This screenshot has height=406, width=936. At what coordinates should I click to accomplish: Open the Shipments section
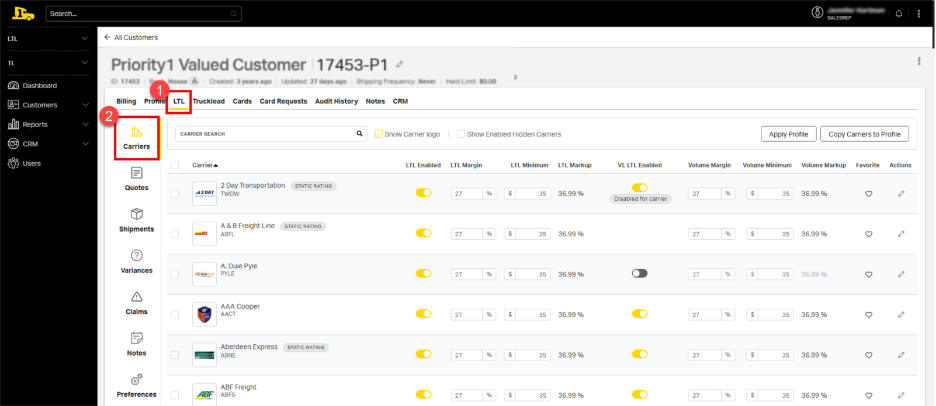pyautogui.click(x=136, y=220)
